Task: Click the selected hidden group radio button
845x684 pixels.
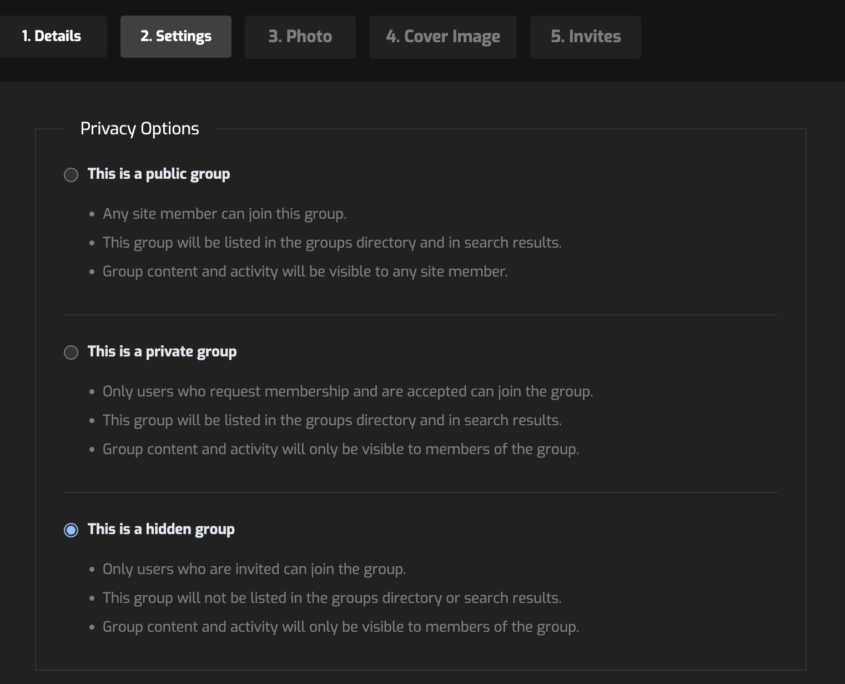Action: pos(71,530)
